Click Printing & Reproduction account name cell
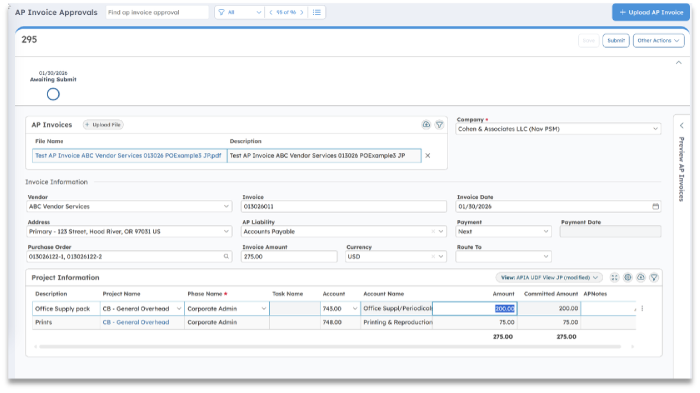The image size is (700, 393). pos(397,322)
